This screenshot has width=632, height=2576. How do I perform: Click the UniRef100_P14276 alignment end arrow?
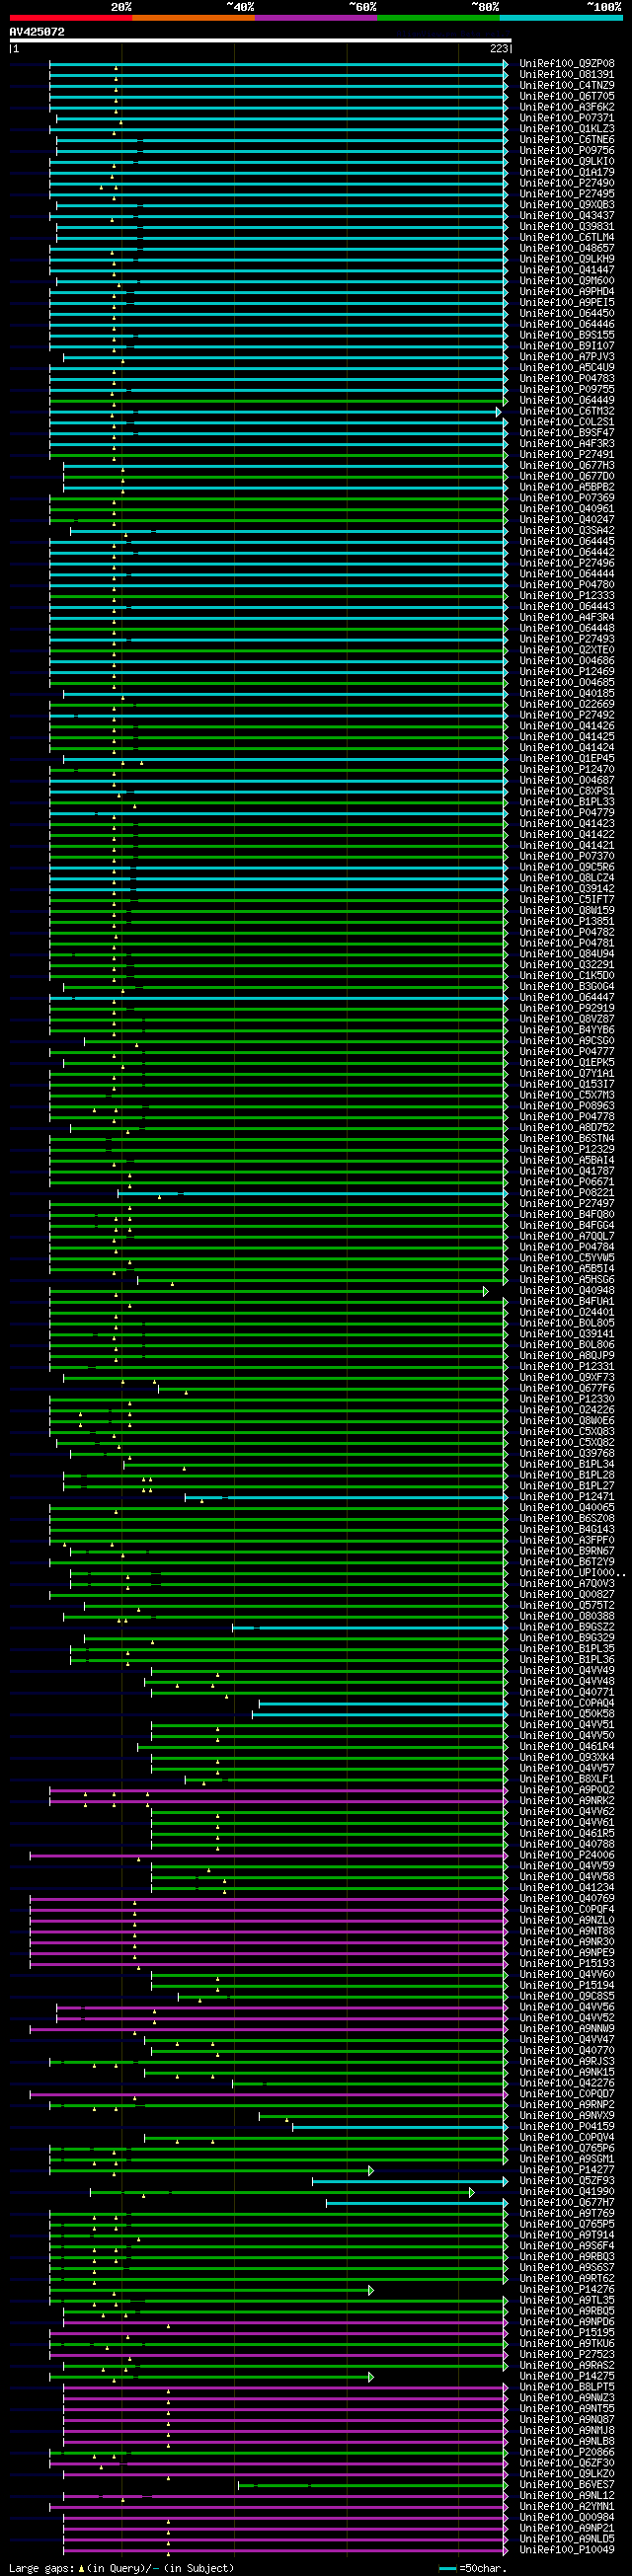[x=371, y=2290]
